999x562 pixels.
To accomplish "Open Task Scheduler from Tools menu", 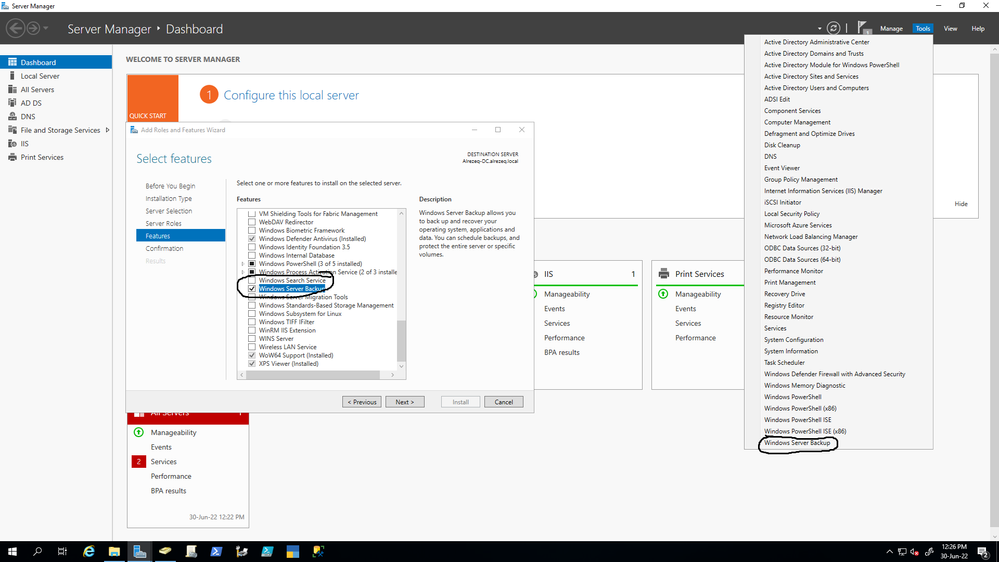I will (x=784, y=363).
